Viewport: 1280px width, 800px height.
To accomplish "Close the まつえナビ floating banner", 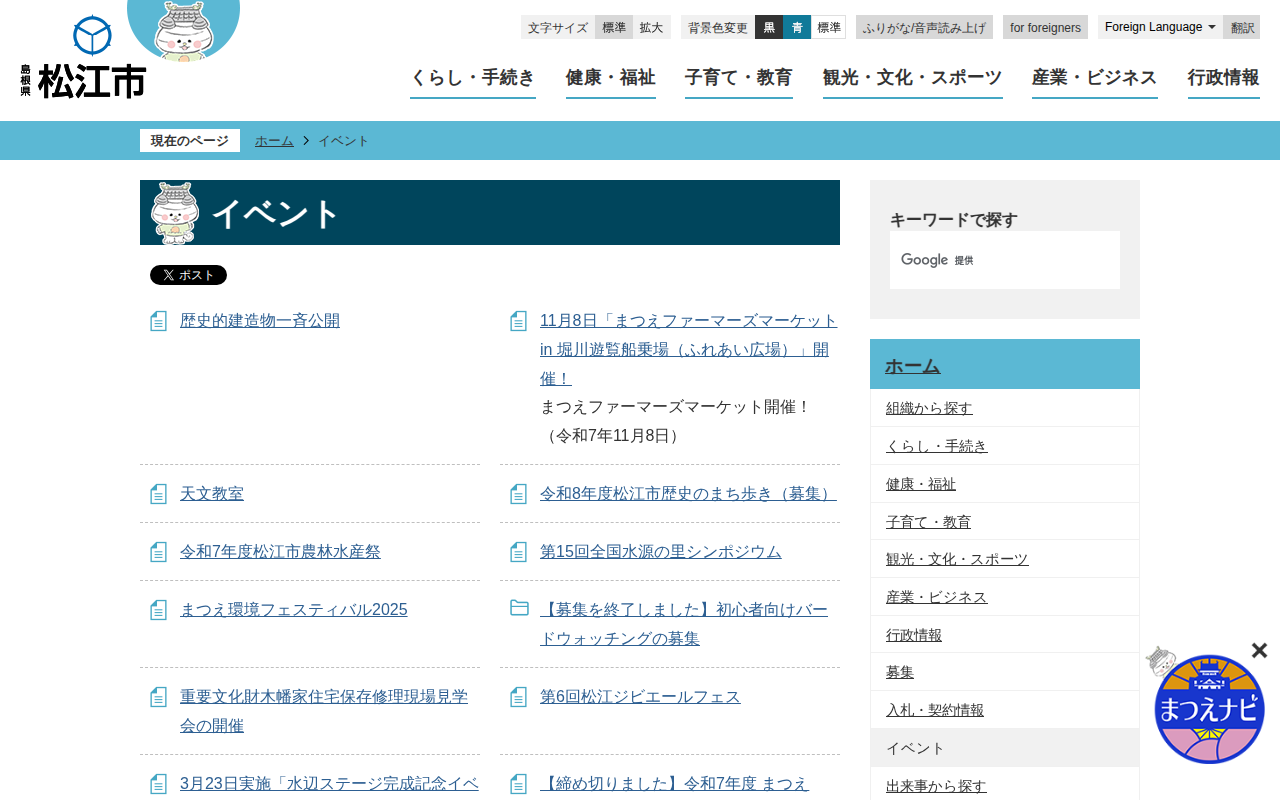I will click(1259, 650).
